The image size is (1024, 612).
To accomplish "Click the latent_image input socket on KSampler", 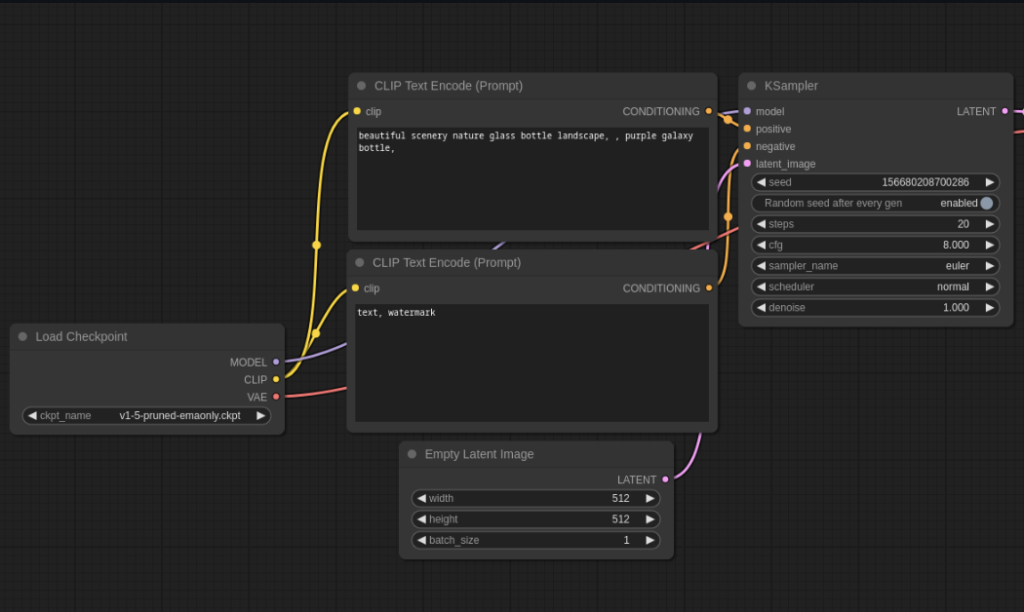I will [x=747, y=164].
